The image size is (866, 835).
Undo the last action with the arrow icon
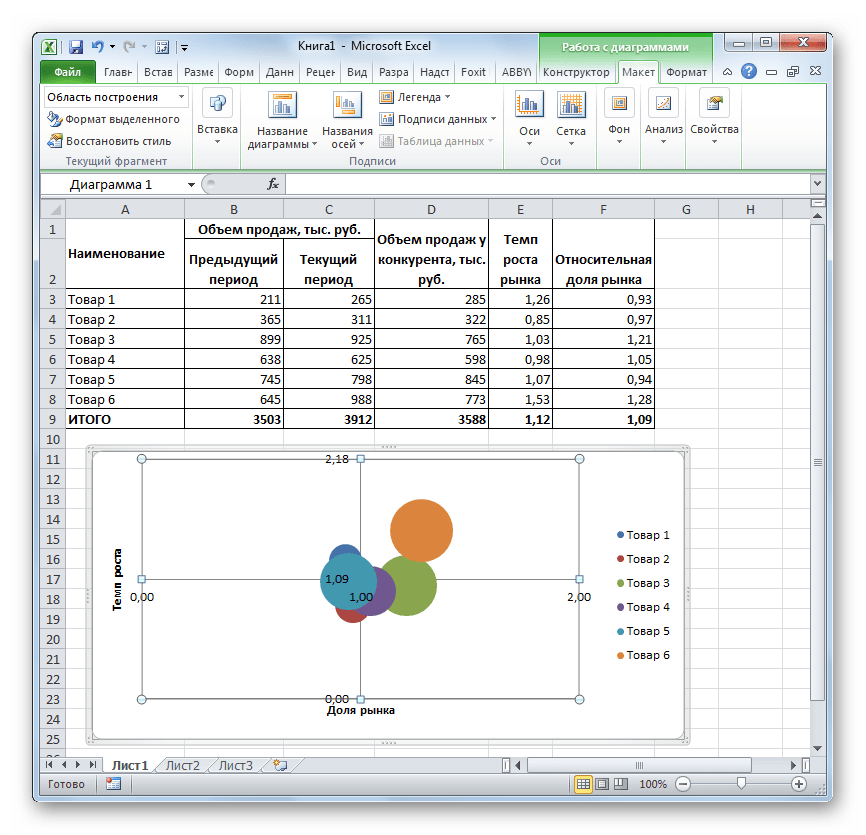pyautogui.click(x=98, y=47)
